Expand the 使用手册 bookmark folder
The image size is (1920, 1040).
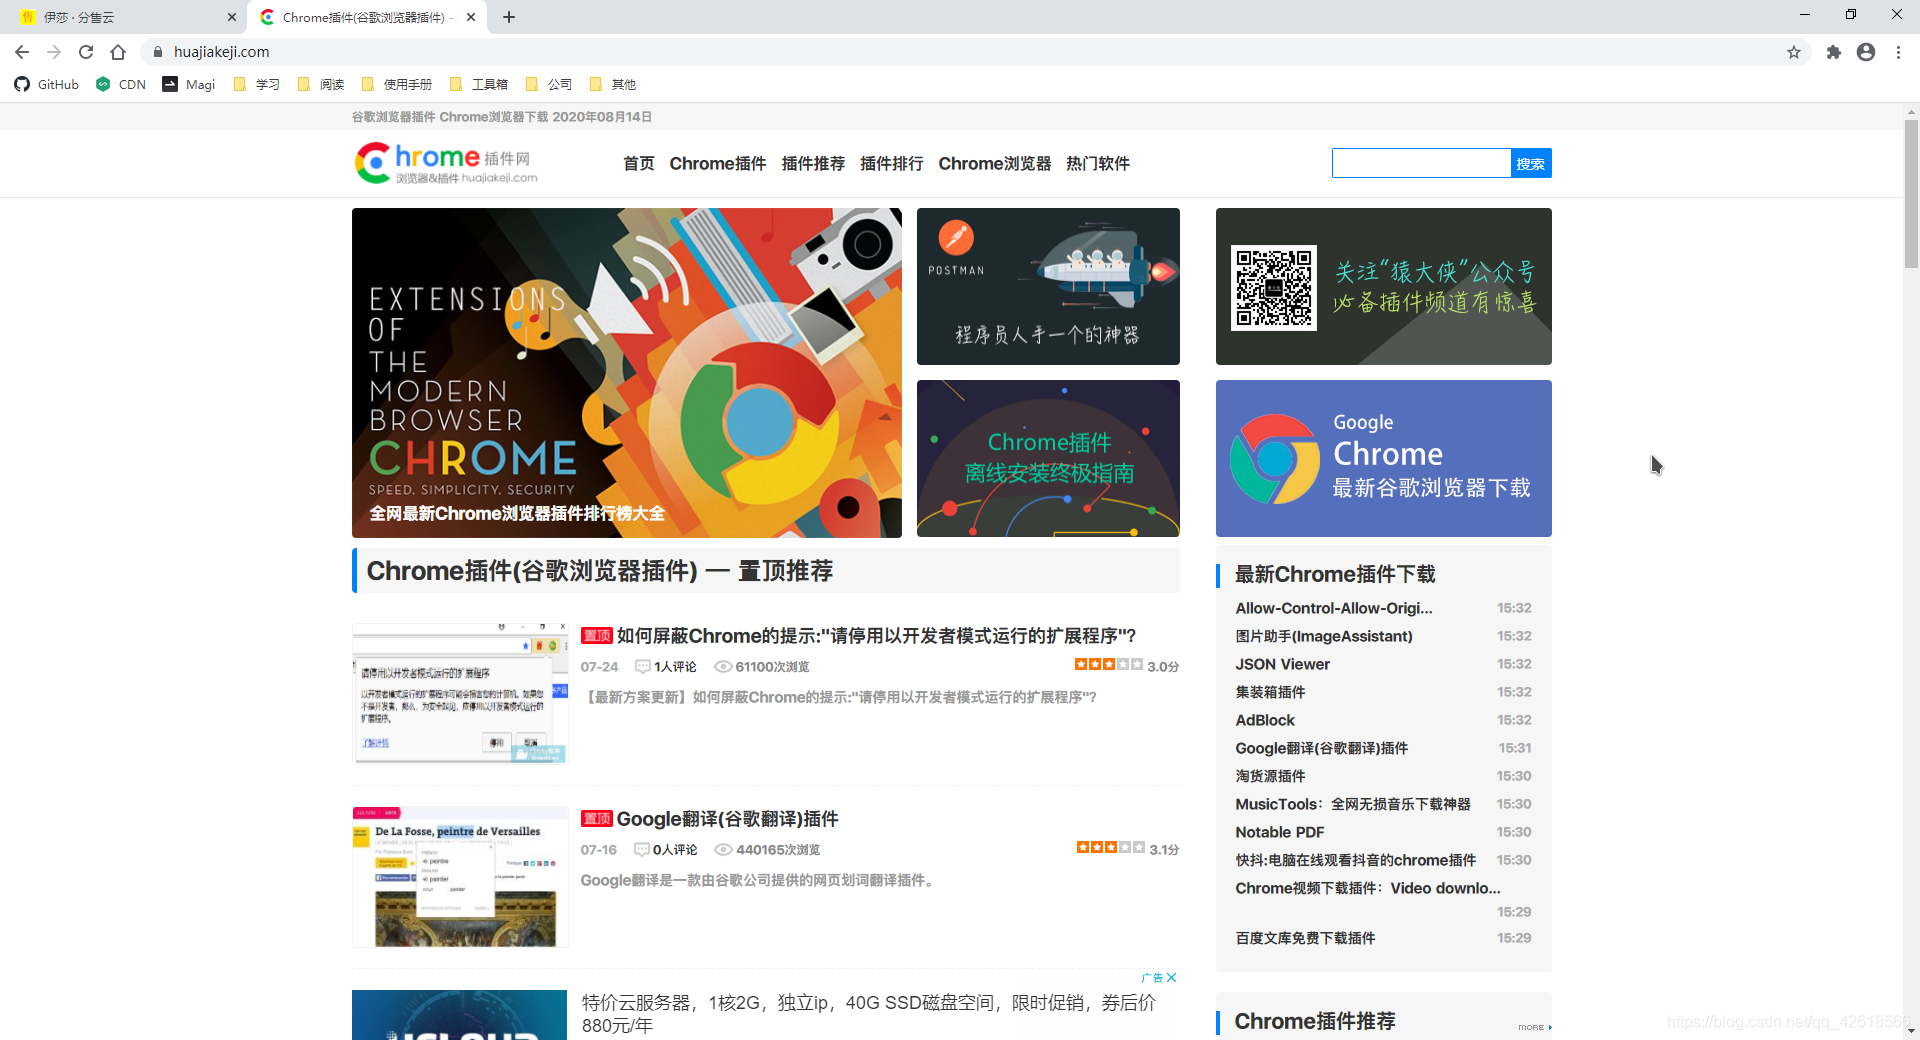pyautogui.click(x=397, y=84)
